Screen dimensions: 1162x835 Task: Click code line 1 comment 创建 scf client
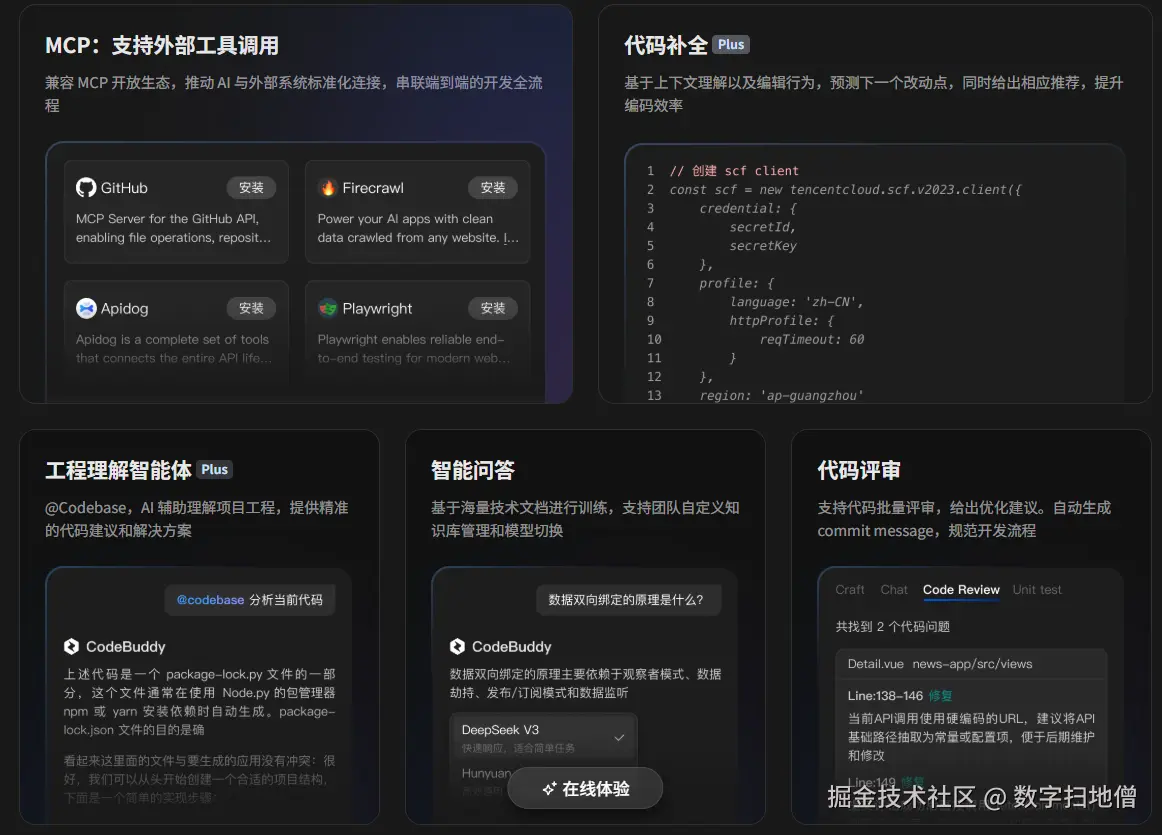[x=734, y=170]
